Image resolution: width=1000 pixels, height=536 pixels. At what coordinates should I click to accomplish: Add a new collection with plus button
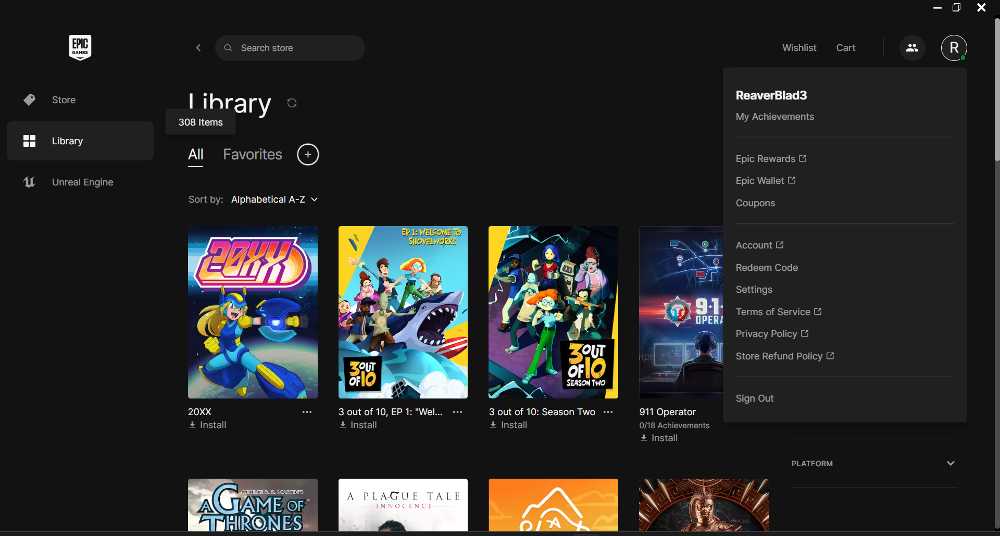click(x=308, y=154)
